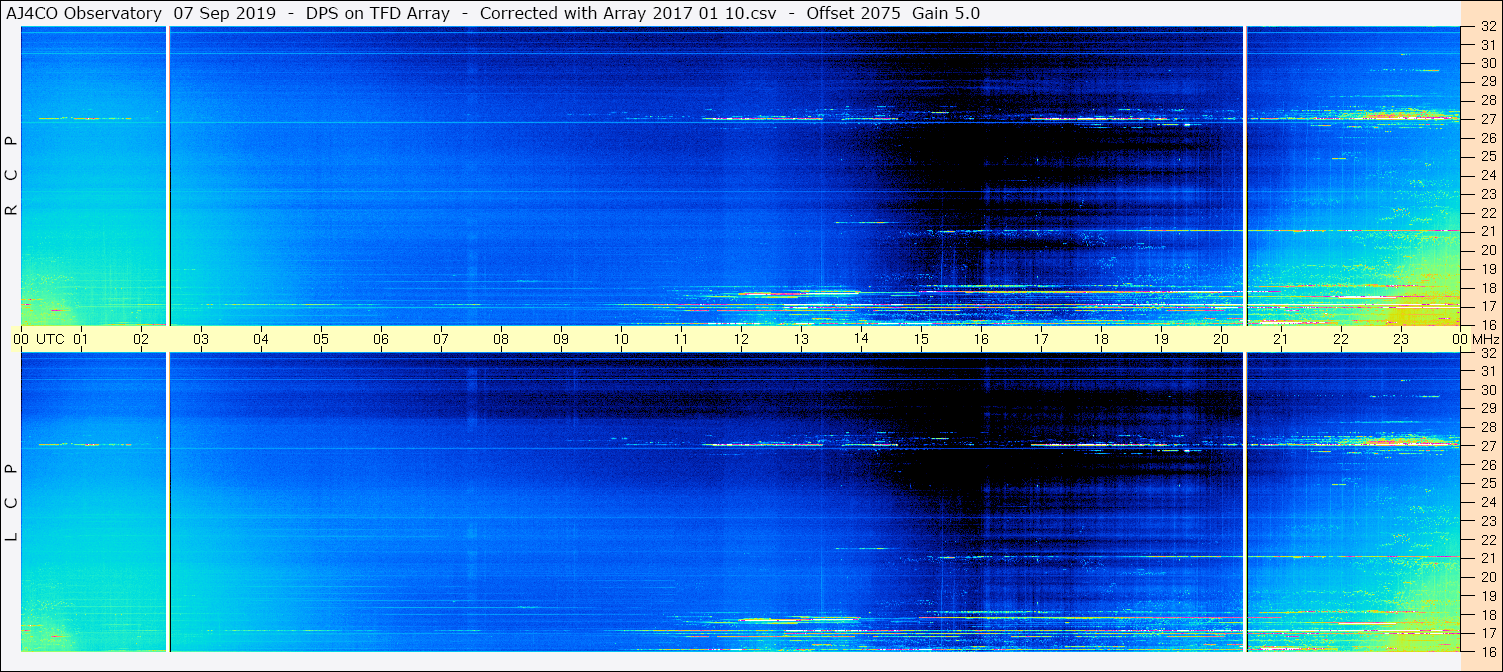This screenshot has width=1503, height=672.
Task: Click hour 06 on the UTC time axis
Action: pyautogui.click(x=381, y=339)
